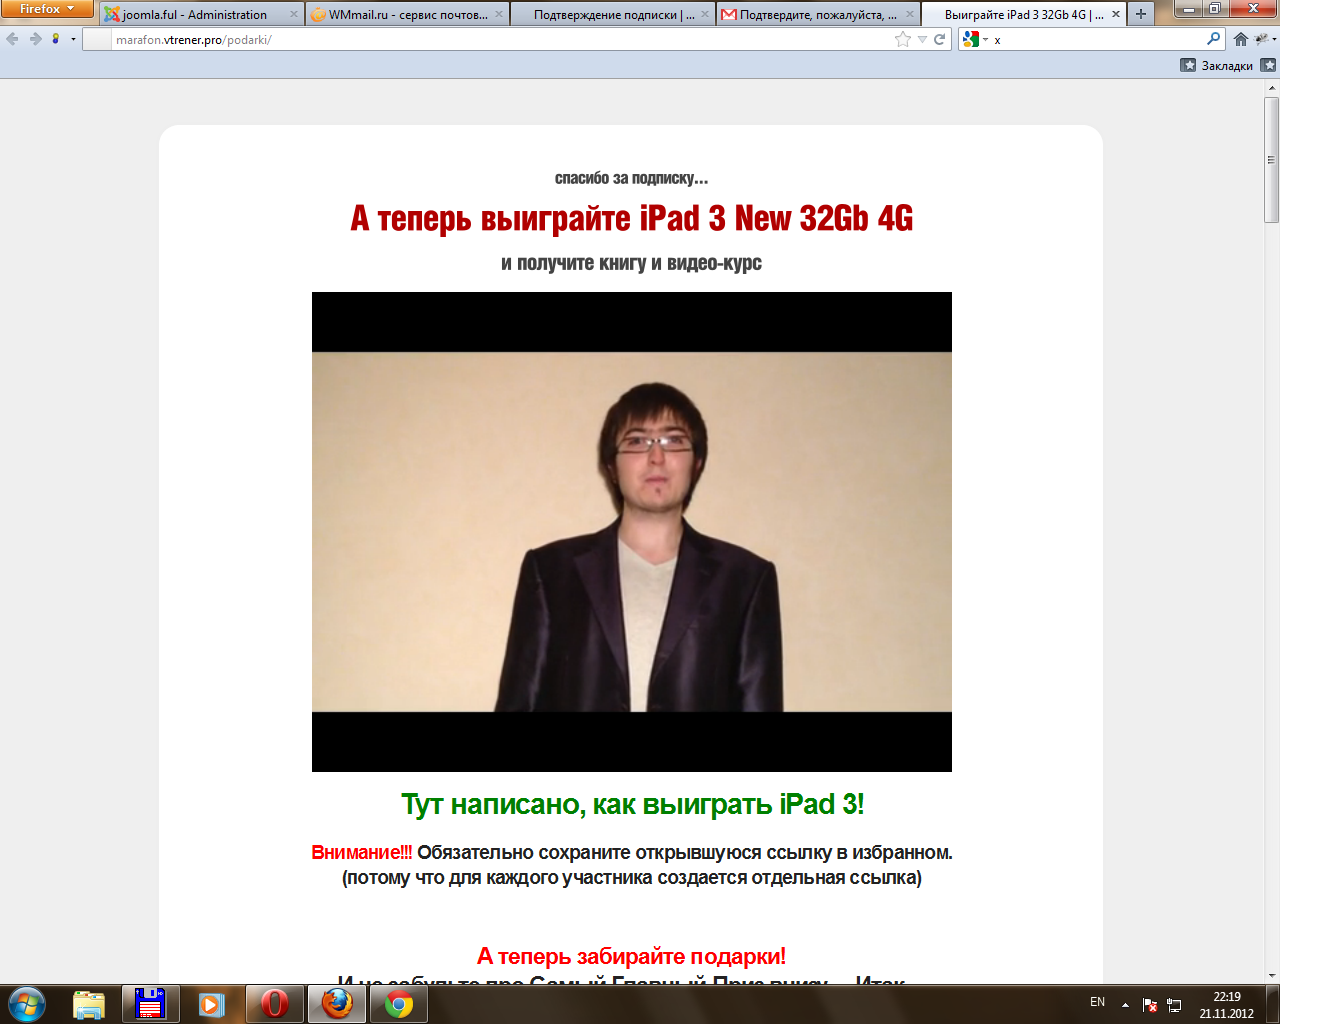
Task: Open the network tray icon
Action: (1174, 1005)
